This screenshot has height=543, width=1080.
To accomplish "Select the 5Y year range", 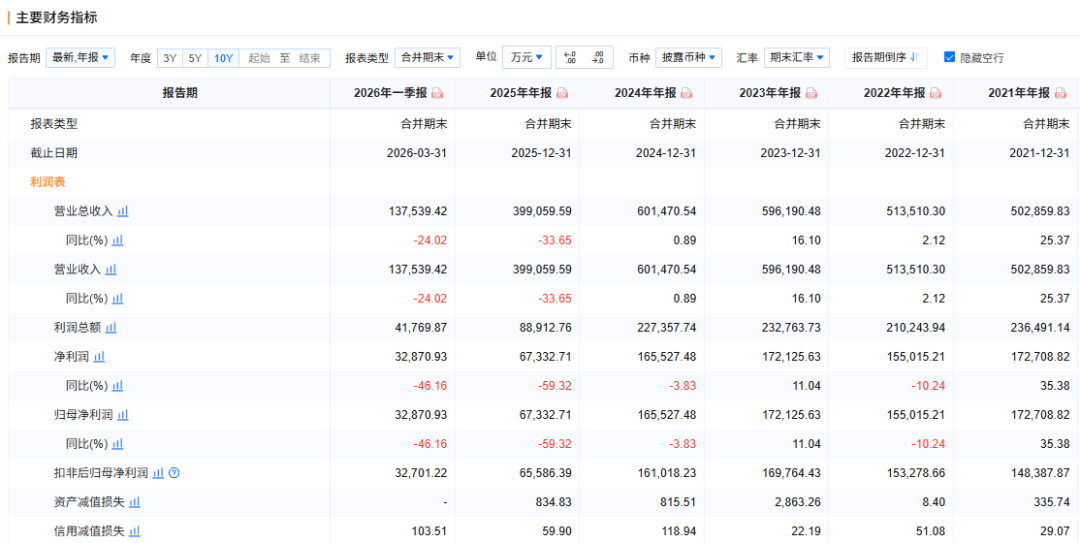I will 195,58.
